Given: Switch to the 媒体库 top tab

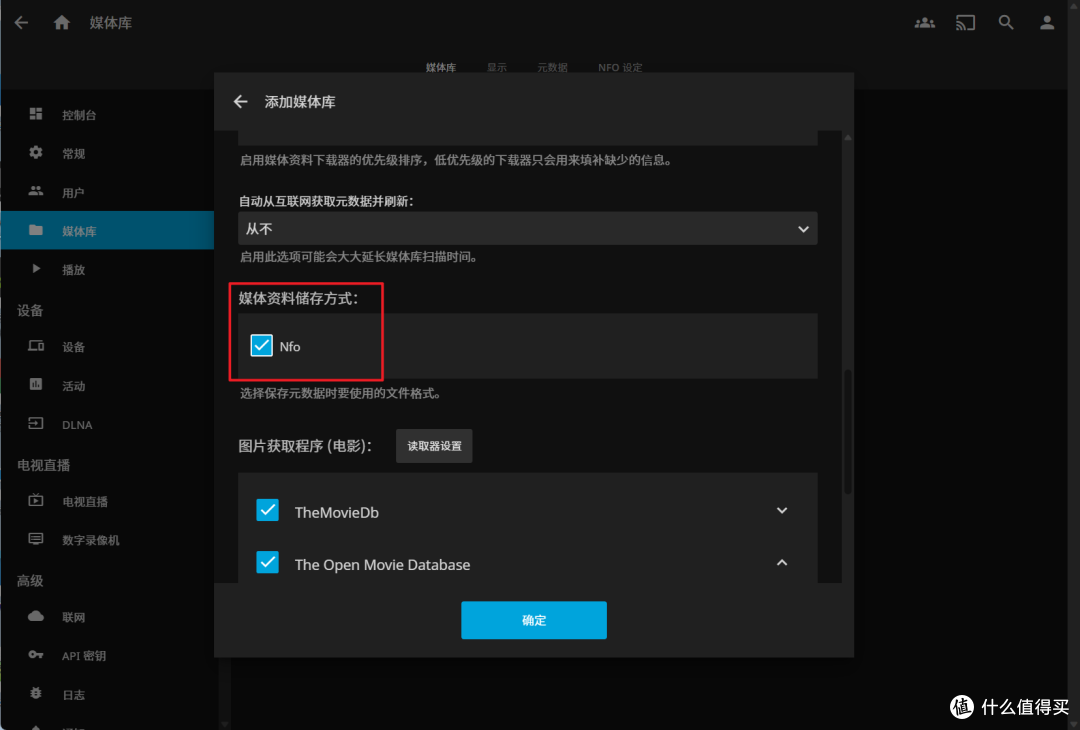Looking at the screenshot, I should pos(441,67).
